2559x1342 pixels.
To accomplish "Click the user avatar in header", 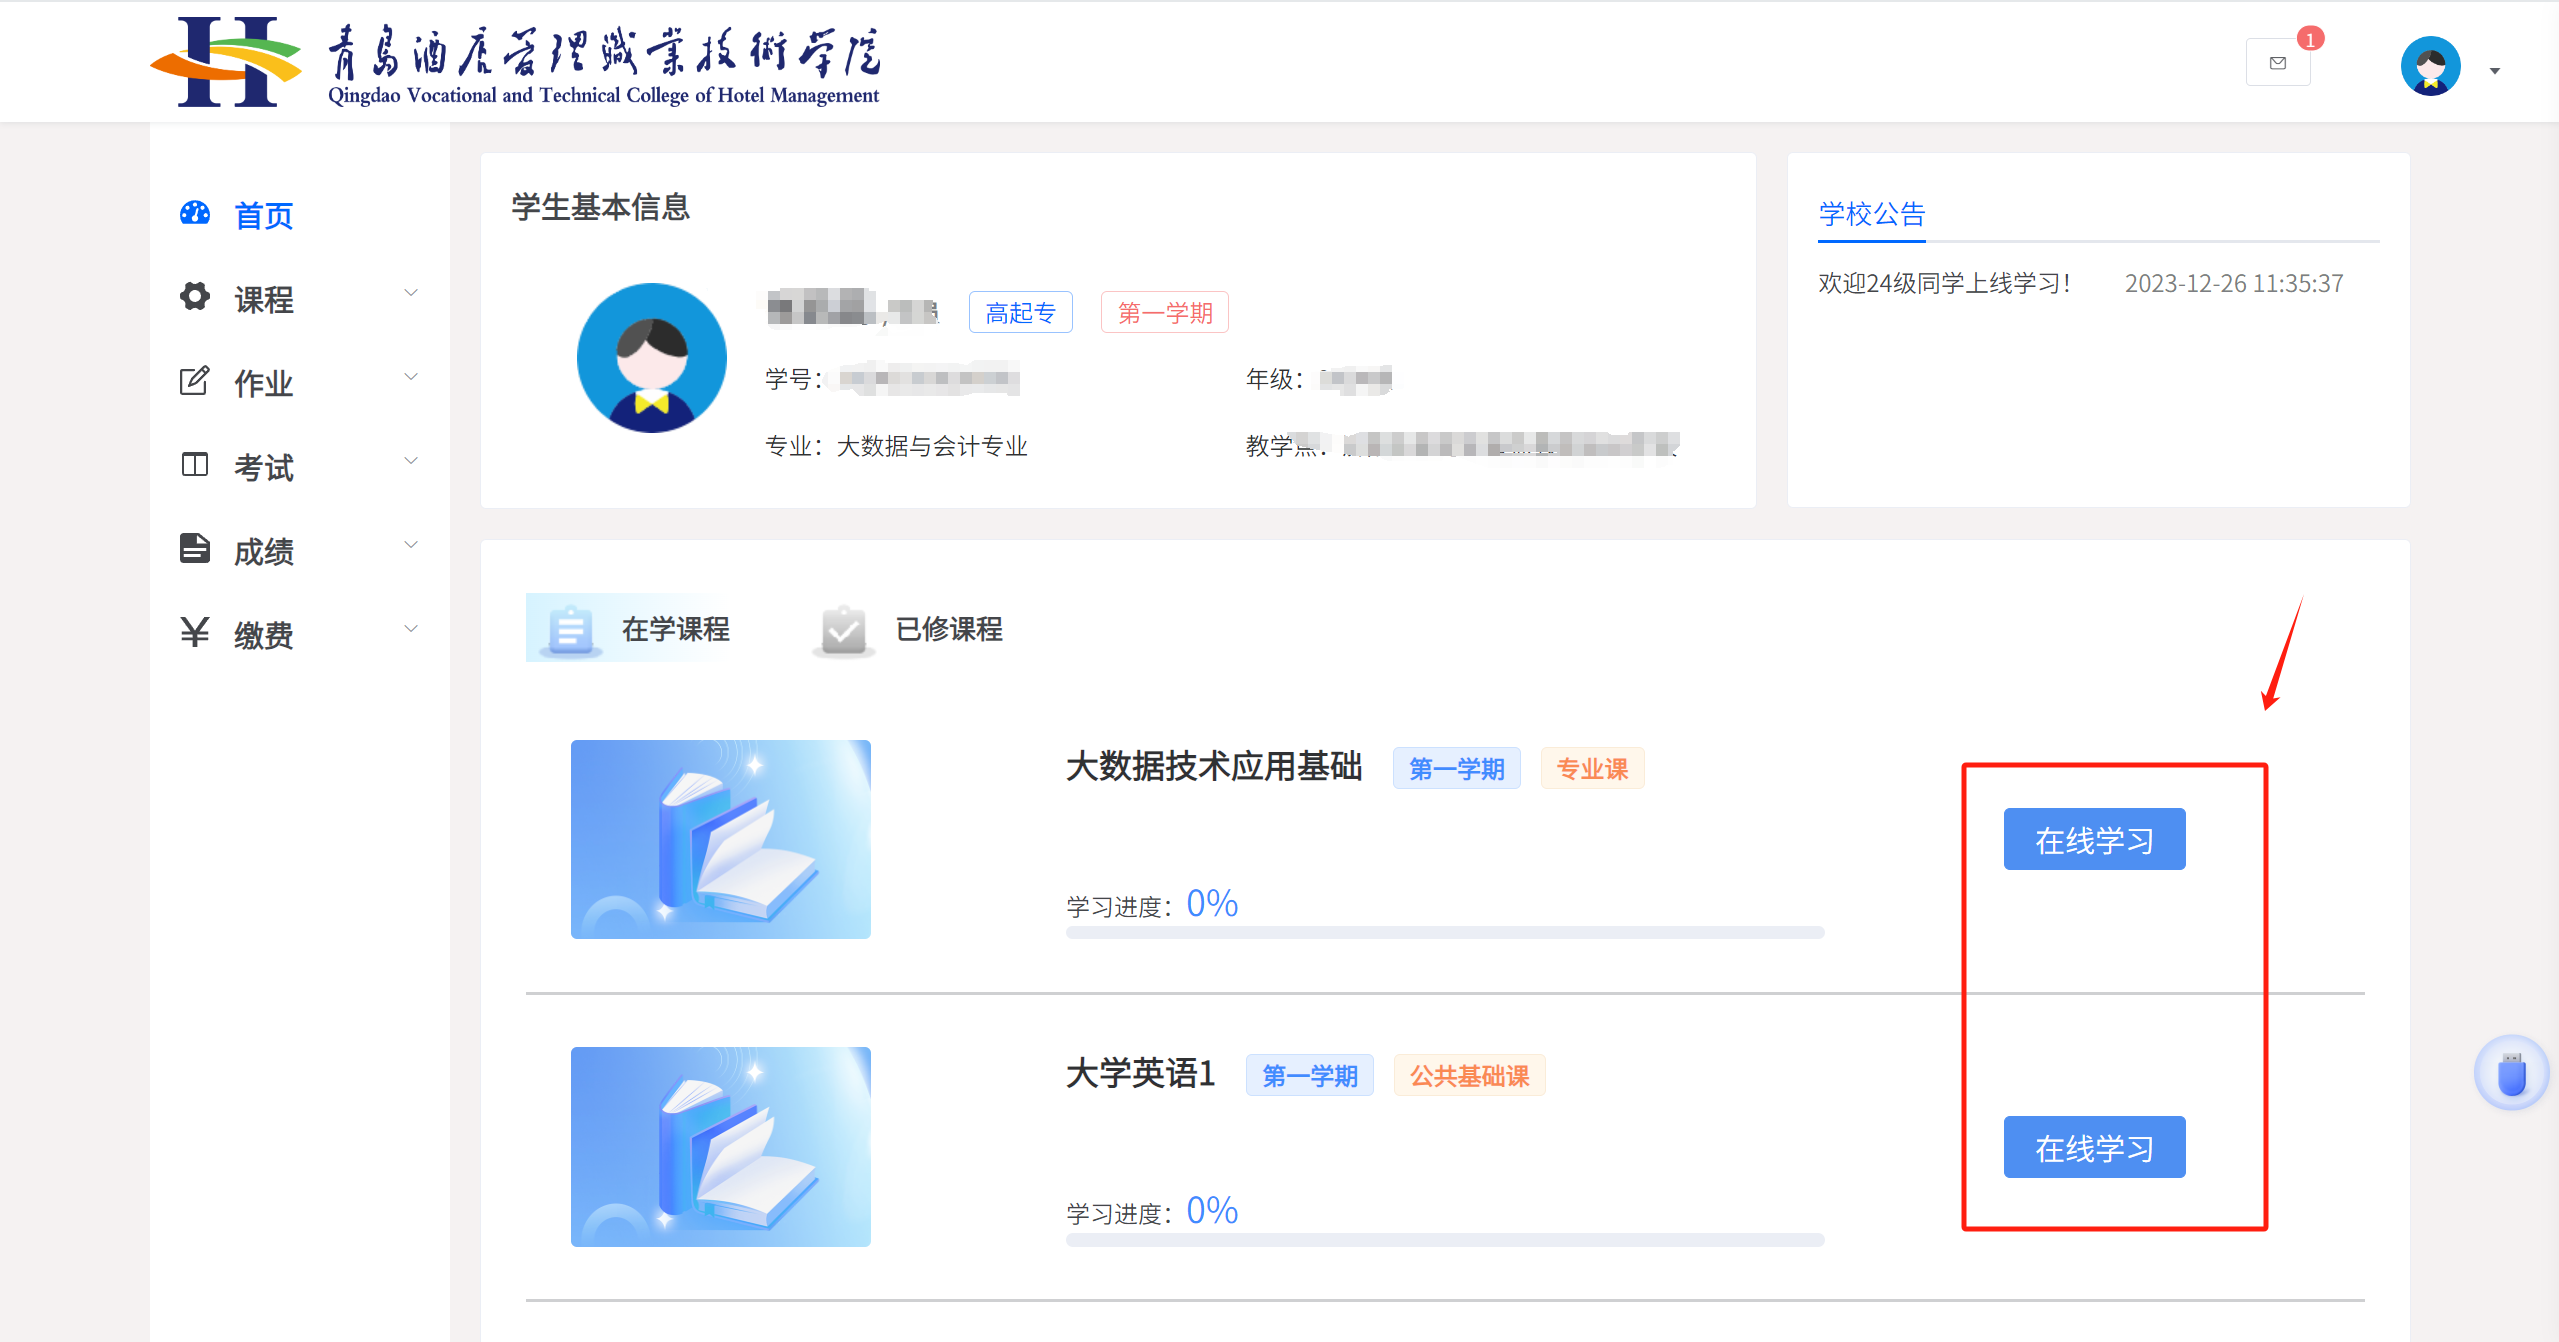I will tap(2430, 66).
